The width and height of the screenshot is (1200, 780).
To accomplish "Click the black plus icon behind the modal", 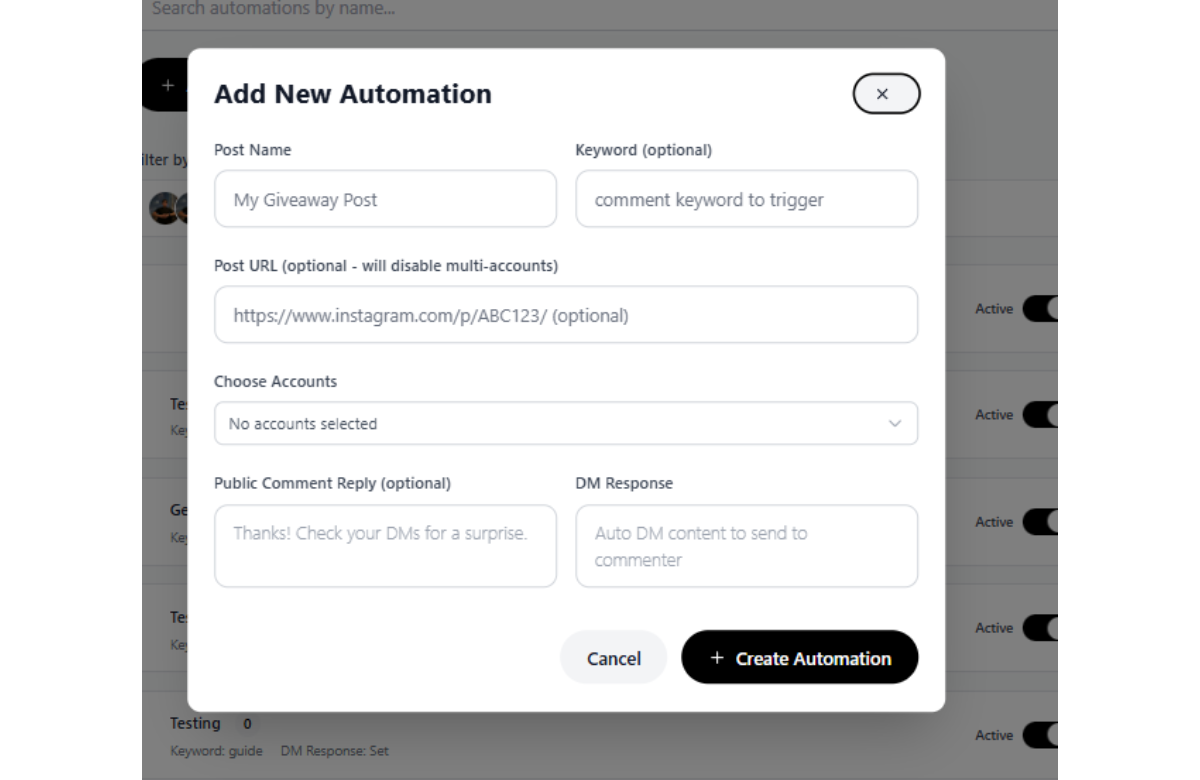I will point(167,85).
